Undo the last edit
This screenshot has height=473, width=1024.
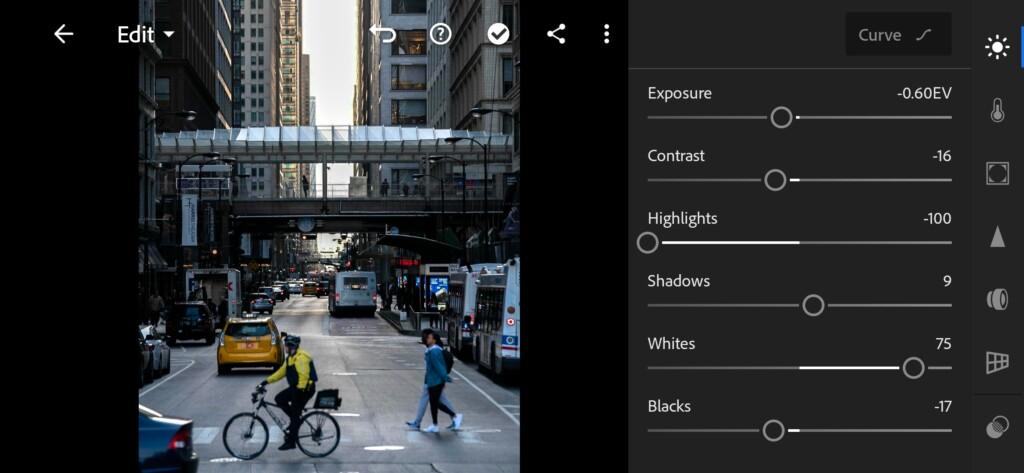tap(383, 33)
